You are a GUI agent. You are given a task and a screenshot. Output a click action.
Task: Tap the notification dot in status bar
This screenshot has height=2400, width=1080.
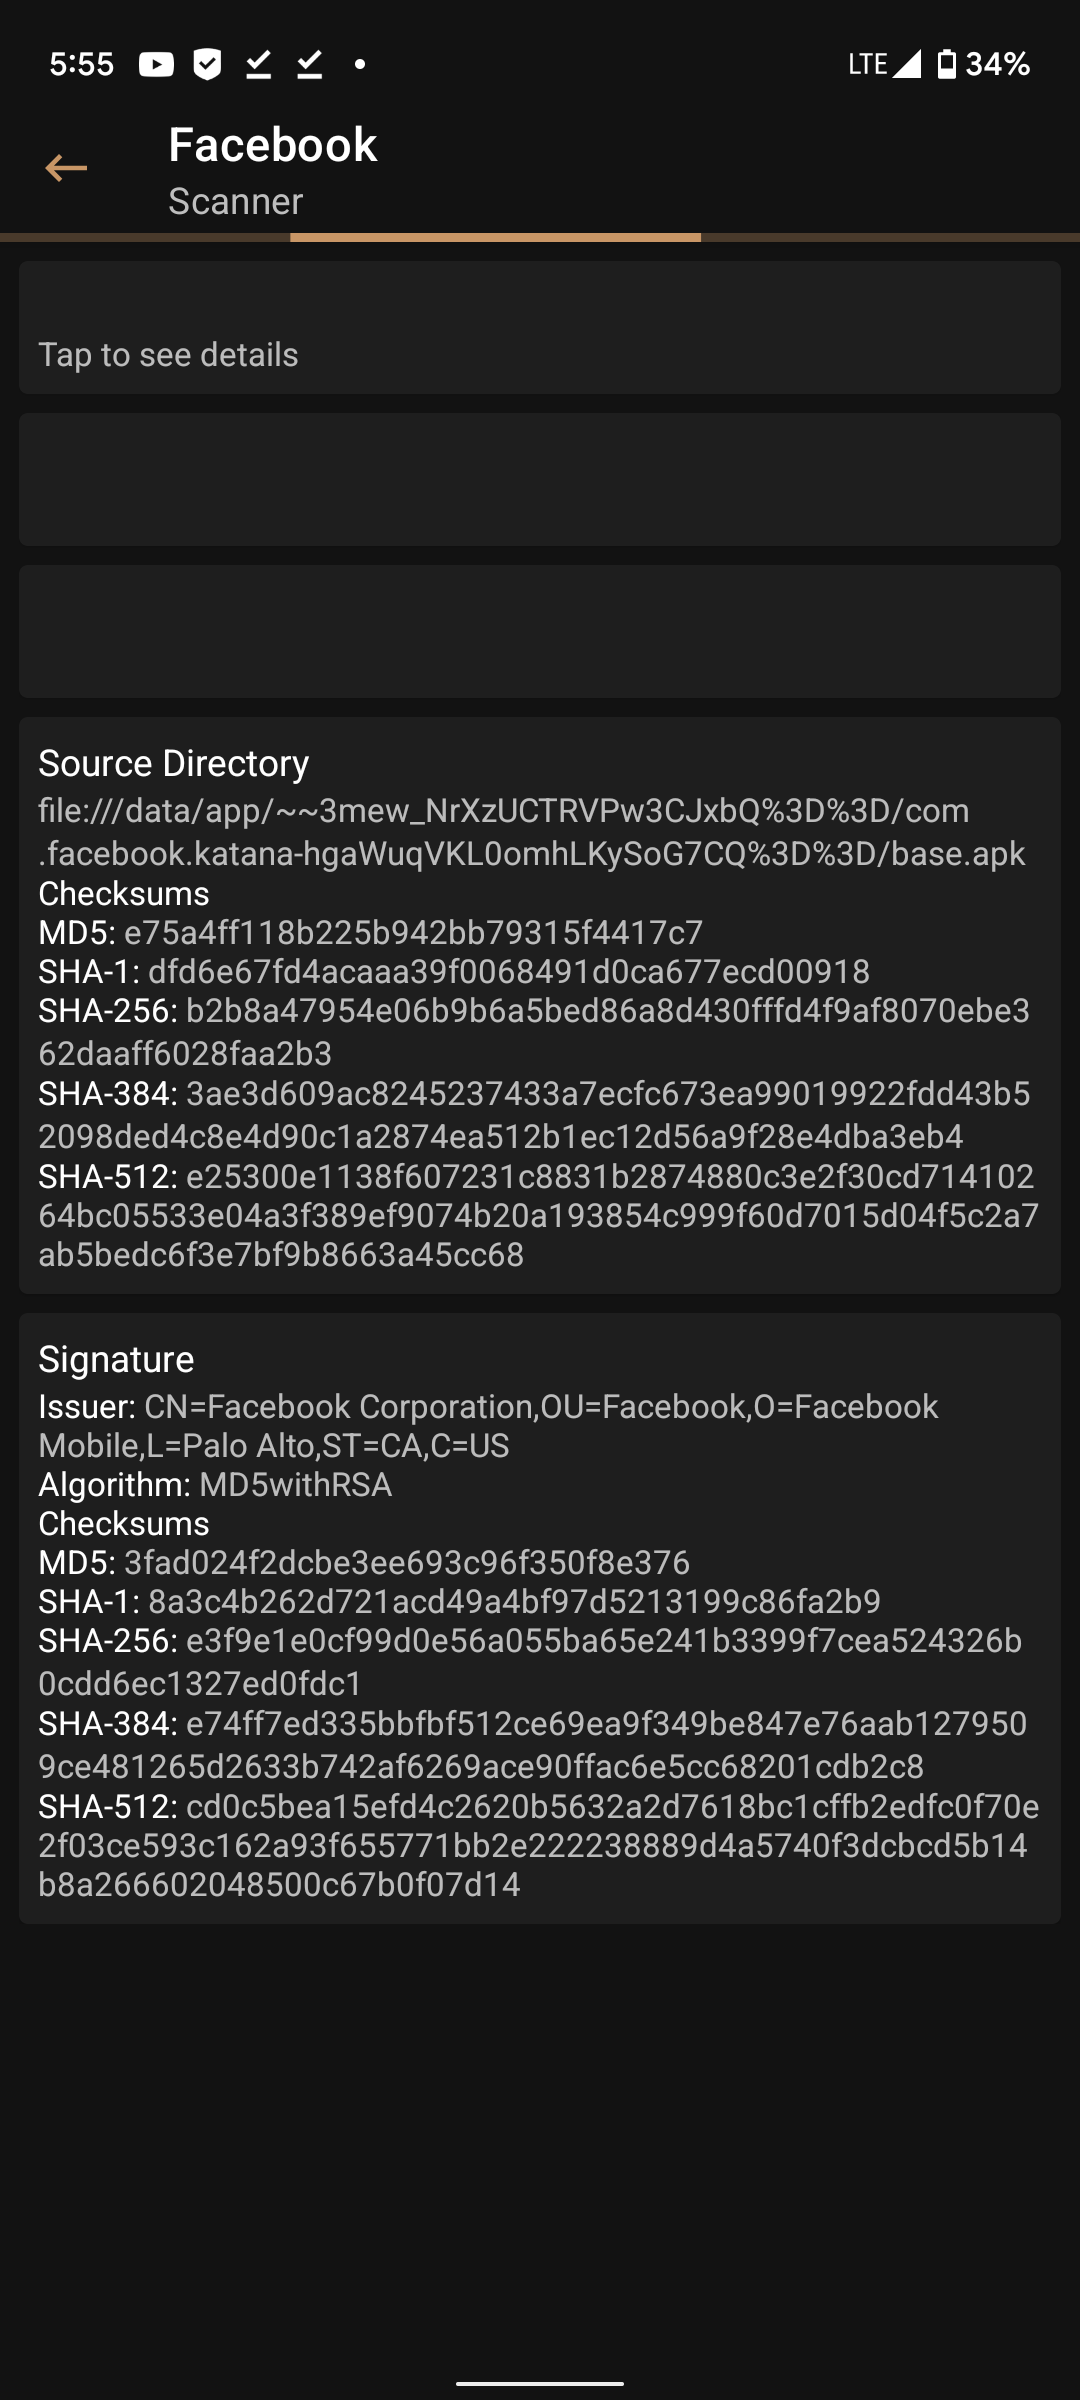click(x=359, y=64)
